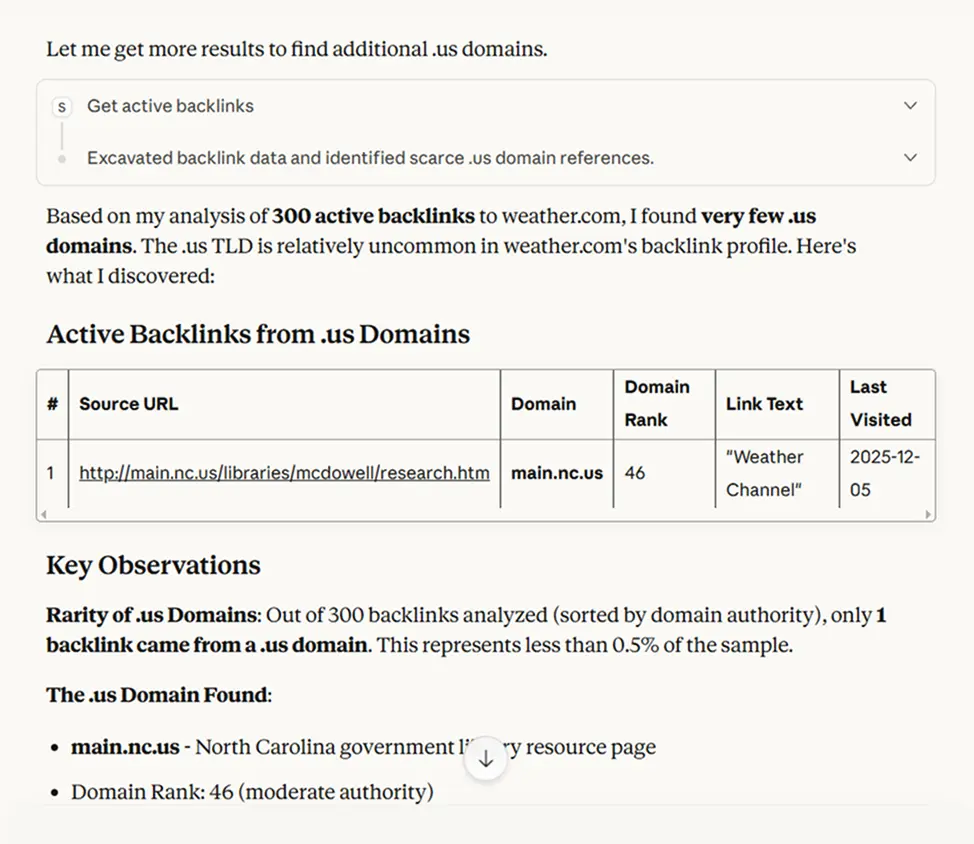Click the table's right scroll arrow
974x844 pixels.
[929, 515]
